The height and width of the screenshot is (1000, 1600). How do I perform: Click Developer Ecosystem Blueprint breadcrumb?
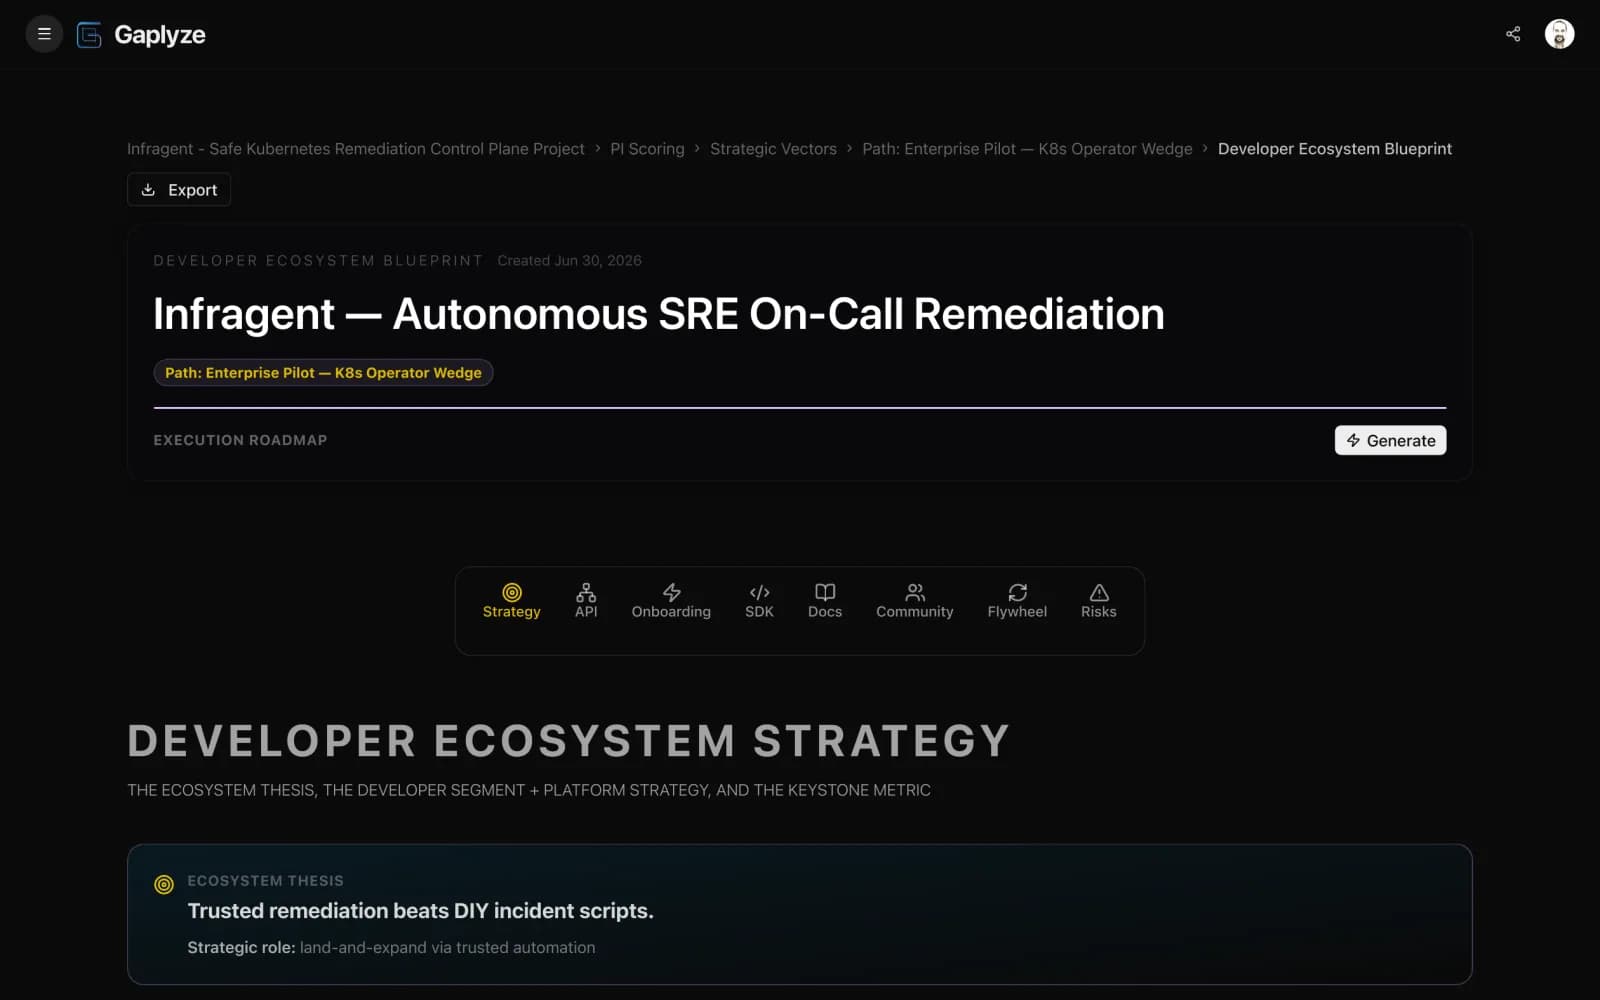click(1334, 149)
